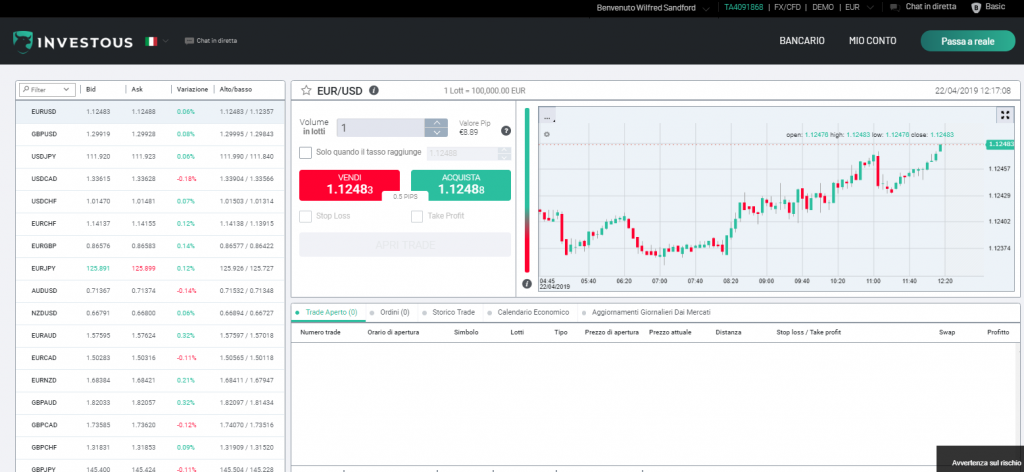Viewport: 1024px width, 472px height.
Task: Select the USDJPY row
Action: point(150,157)
